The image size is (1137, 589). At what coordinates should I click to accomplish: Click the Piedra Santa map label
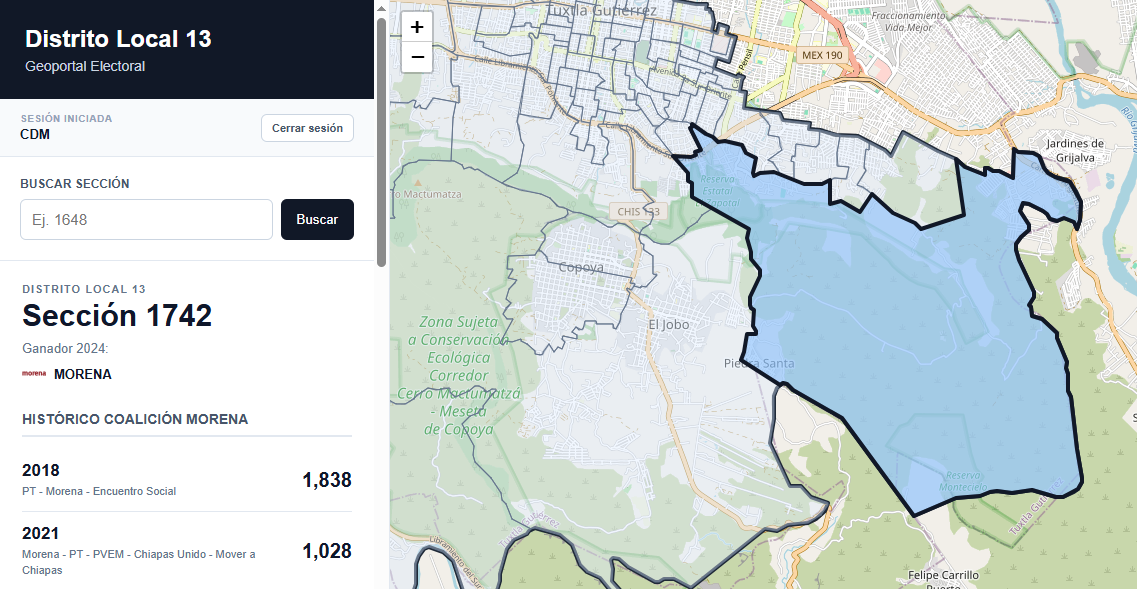pos(758,363)
